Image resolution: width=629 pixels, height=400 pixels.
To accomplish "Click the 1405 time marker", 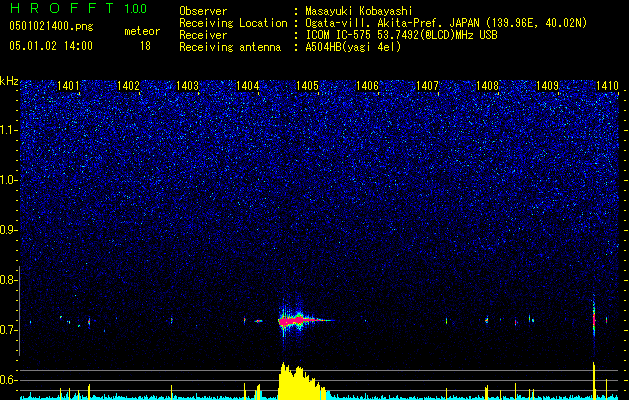I will click(x=307, y=86).
